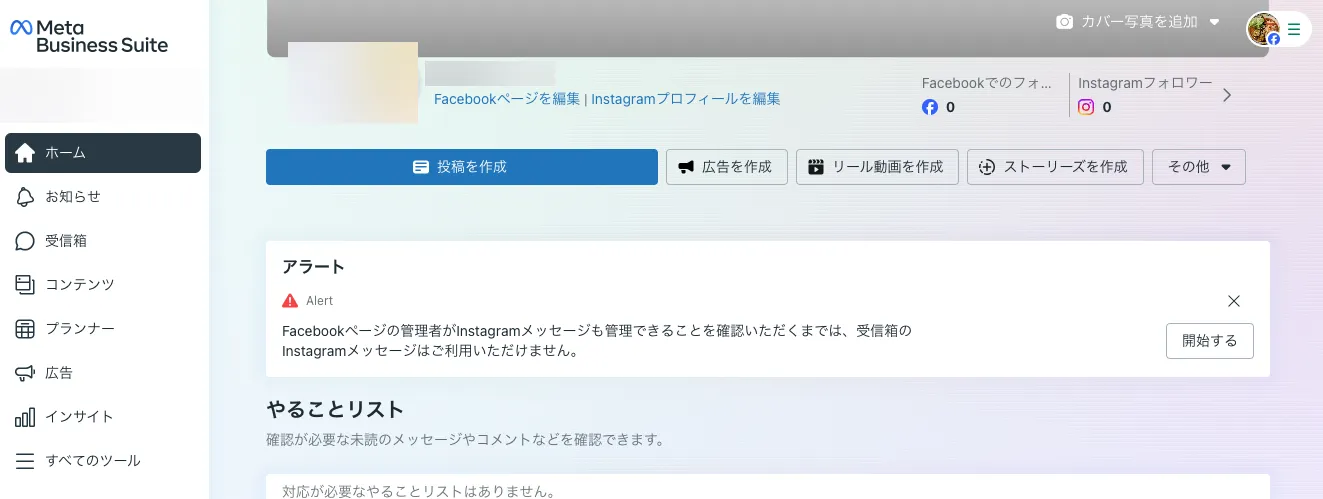The image size is (1323, 499).
Task: Click the green menu icon beside avatar
Action: (x=1294, y=29)
